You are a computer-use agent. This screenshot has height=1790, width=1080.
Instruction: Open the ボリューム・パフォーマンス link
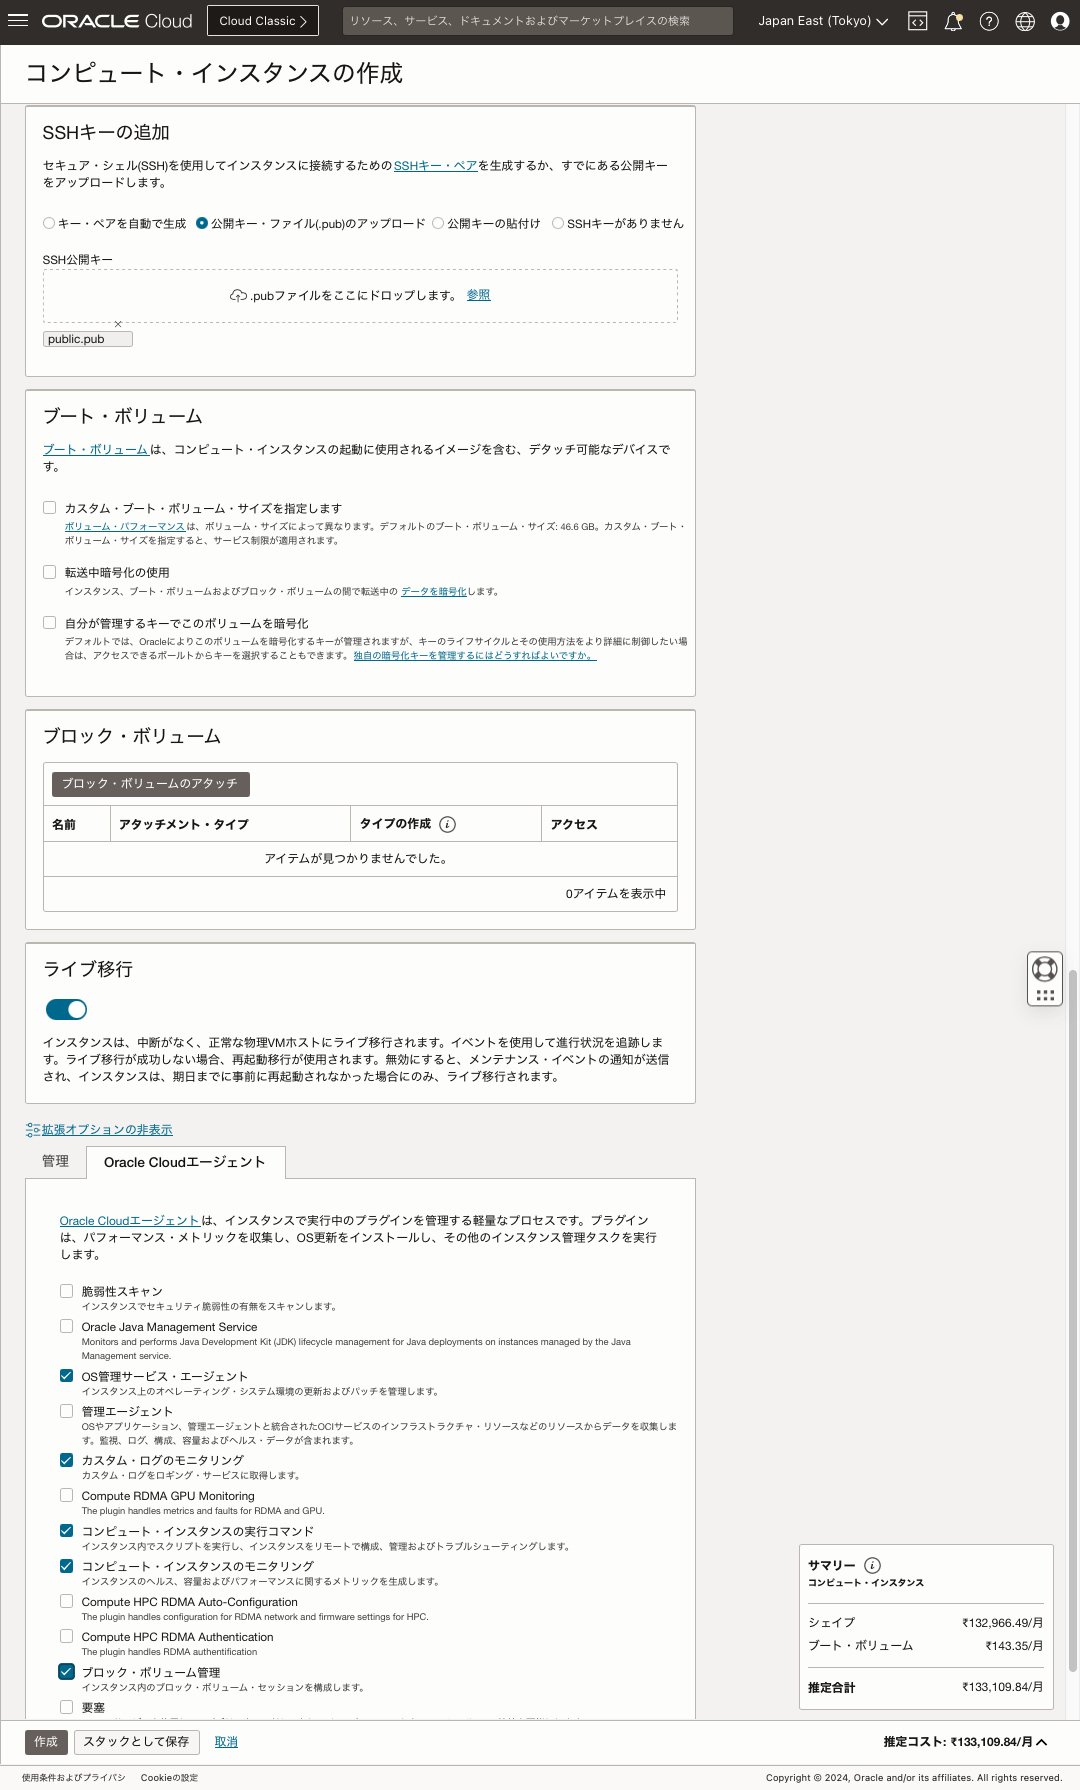(125, 526)
